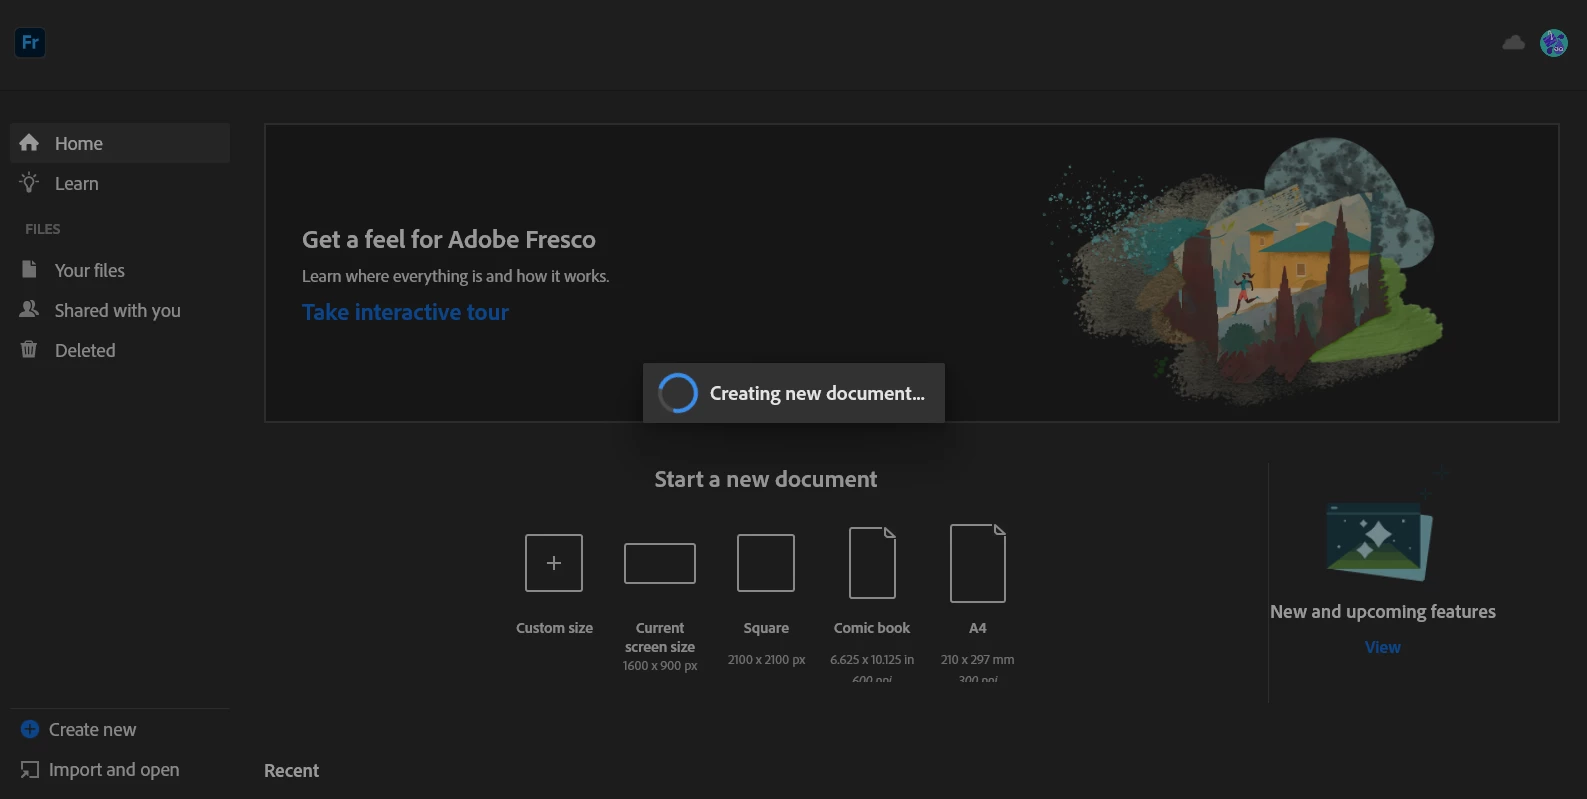Click the Start a new document heading

click(x=766, y=479)
